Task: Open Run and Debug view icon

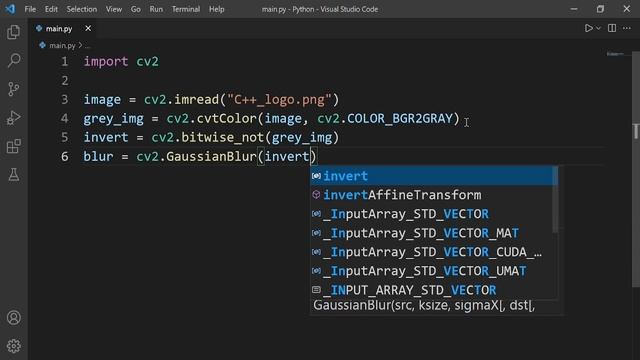Action: [13, 118]
